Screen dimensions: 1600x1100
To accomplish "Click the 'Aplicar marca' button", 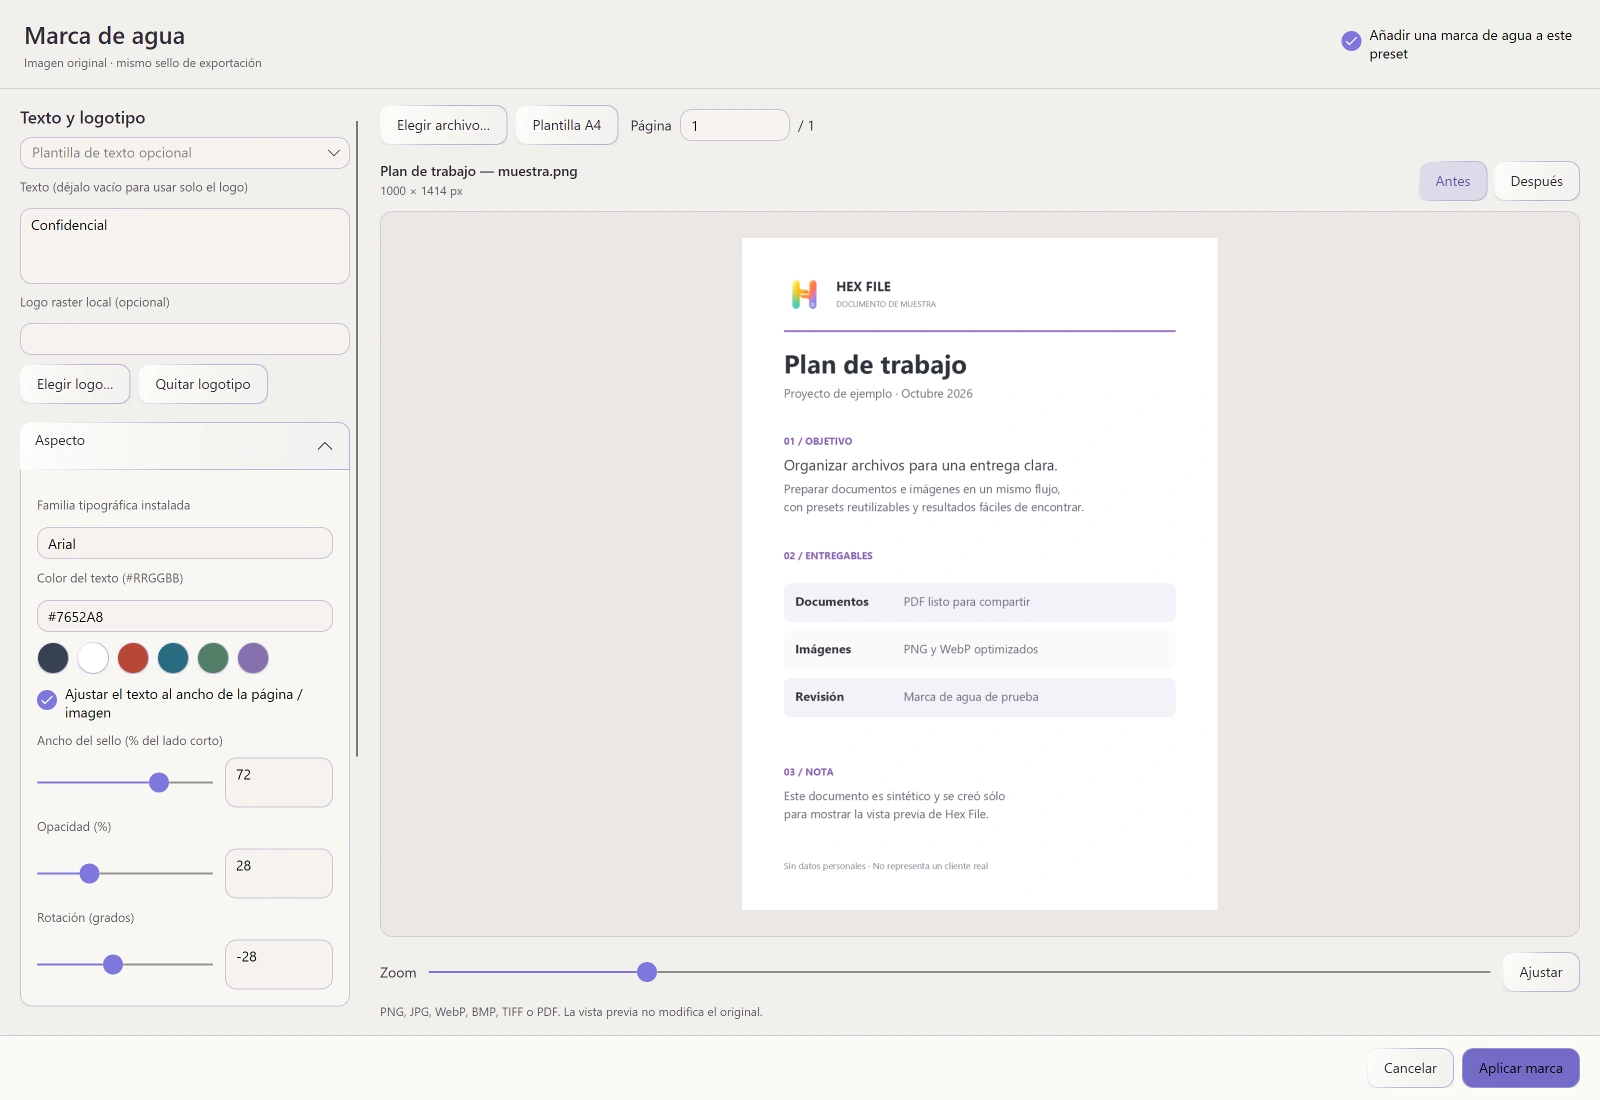I will point(1521,1068).
